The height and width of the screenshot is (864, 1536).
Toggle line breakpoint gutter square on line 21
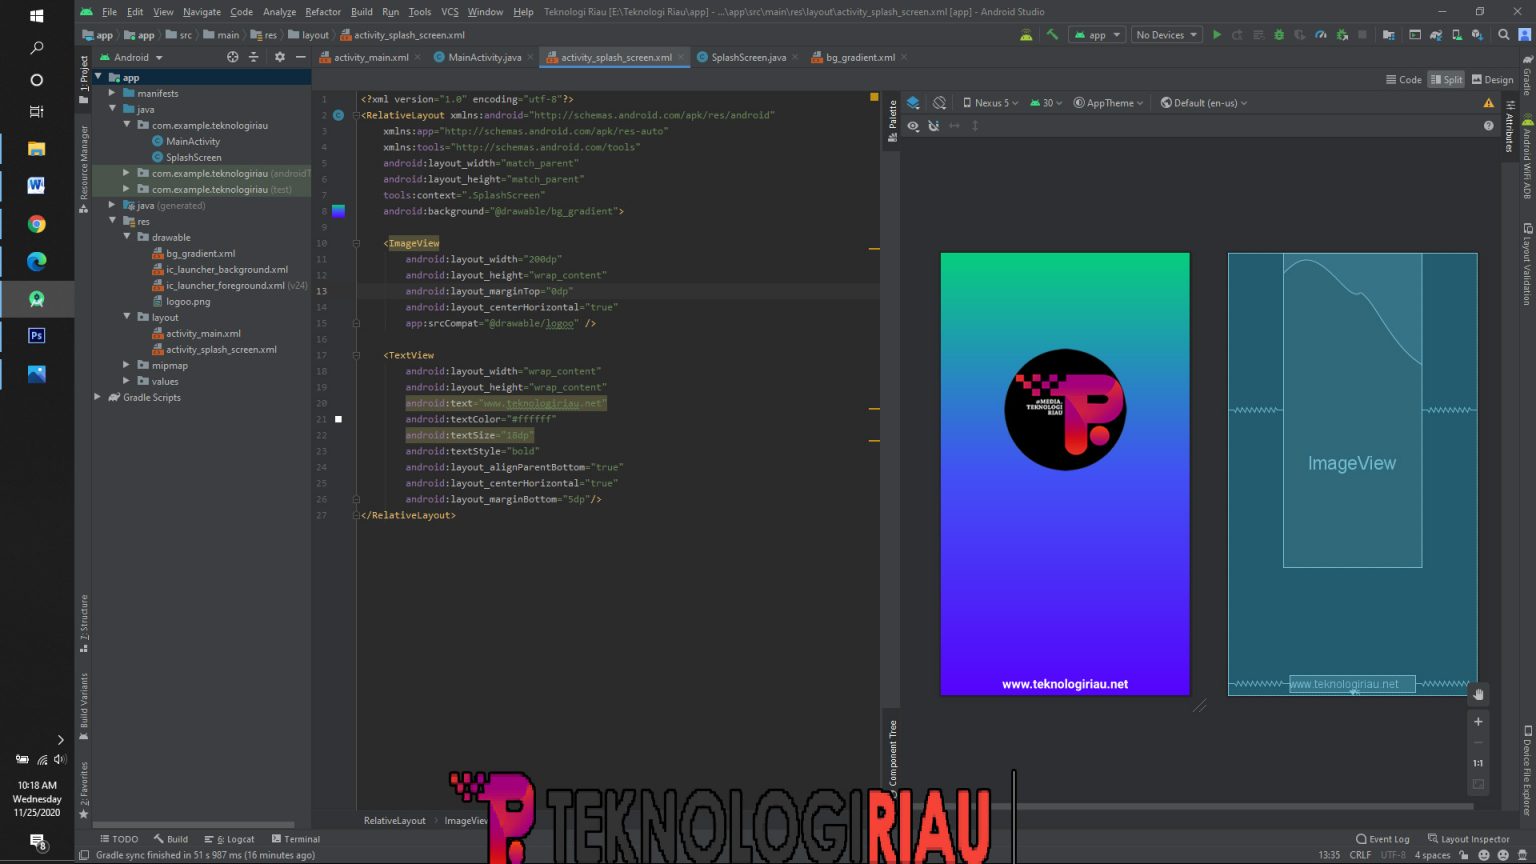point(338,419)
